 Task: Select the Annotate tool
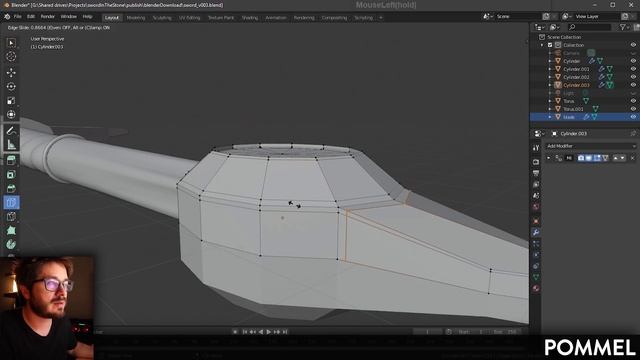point(11,131)
